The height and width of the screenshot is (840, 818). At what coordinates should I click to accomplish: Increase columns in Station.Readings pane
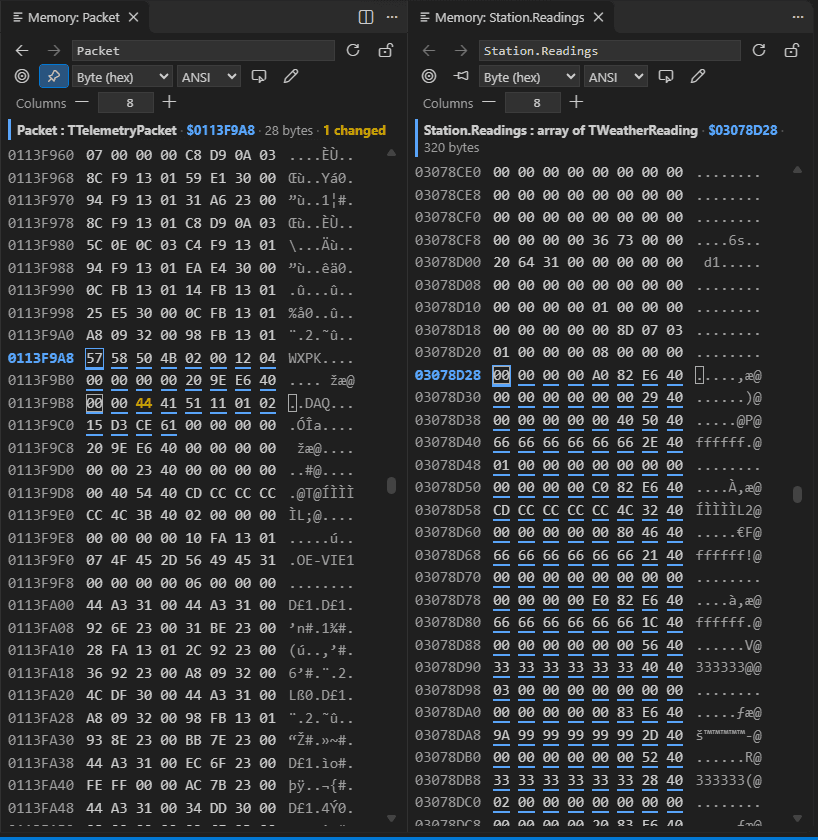(576, 102)
